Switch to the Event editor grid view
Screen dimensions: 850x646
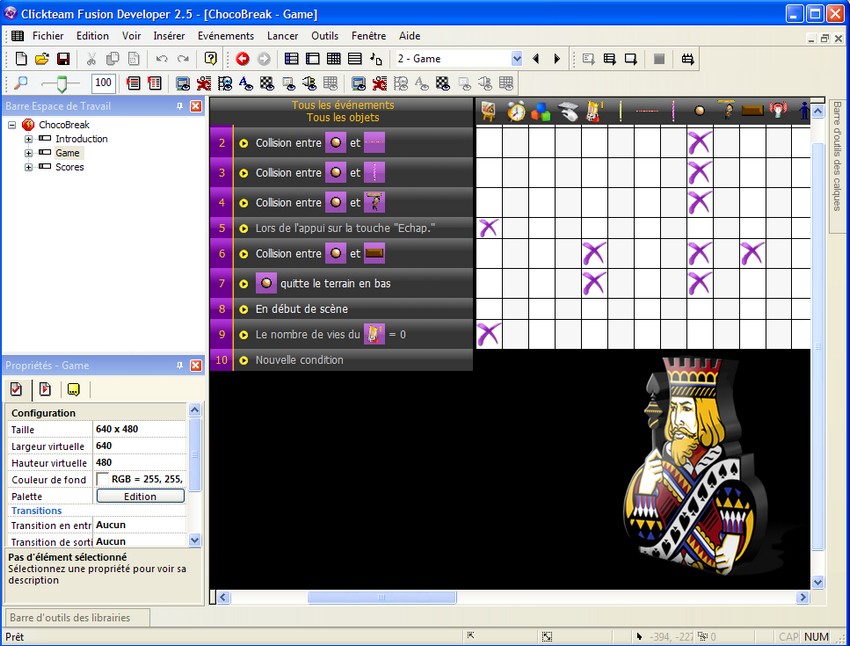coord(334,59)
